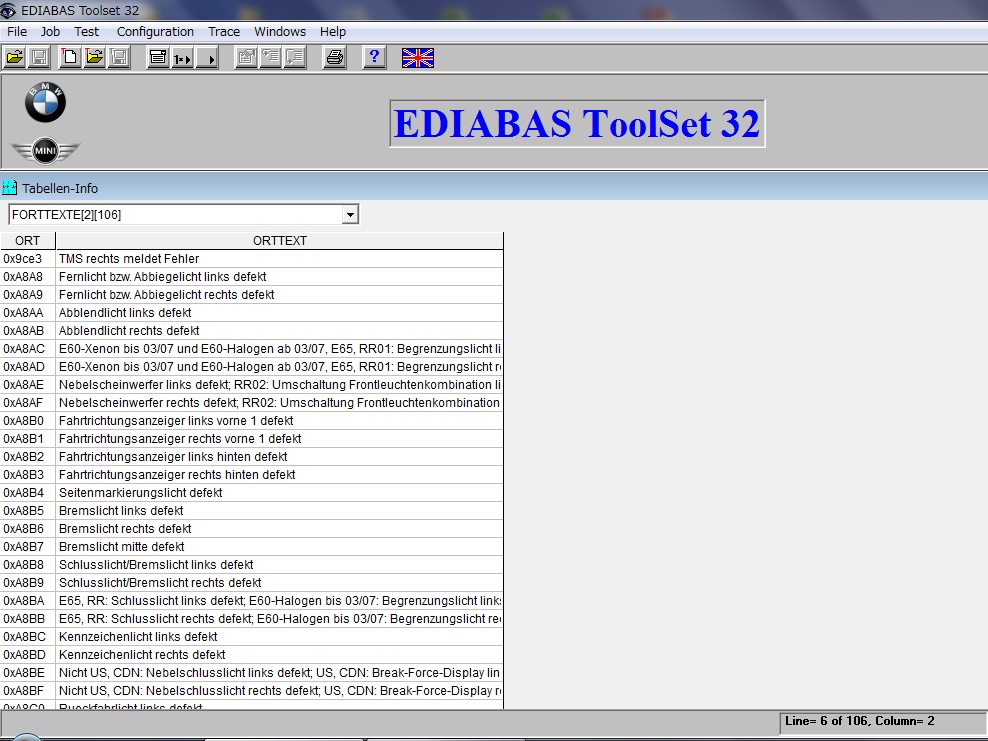The height and width of the screenshot is (741, 988).
Task: Select 'Schlusslicht/Bremslicht links defekt' cell
Action: (x=280, y=565)
